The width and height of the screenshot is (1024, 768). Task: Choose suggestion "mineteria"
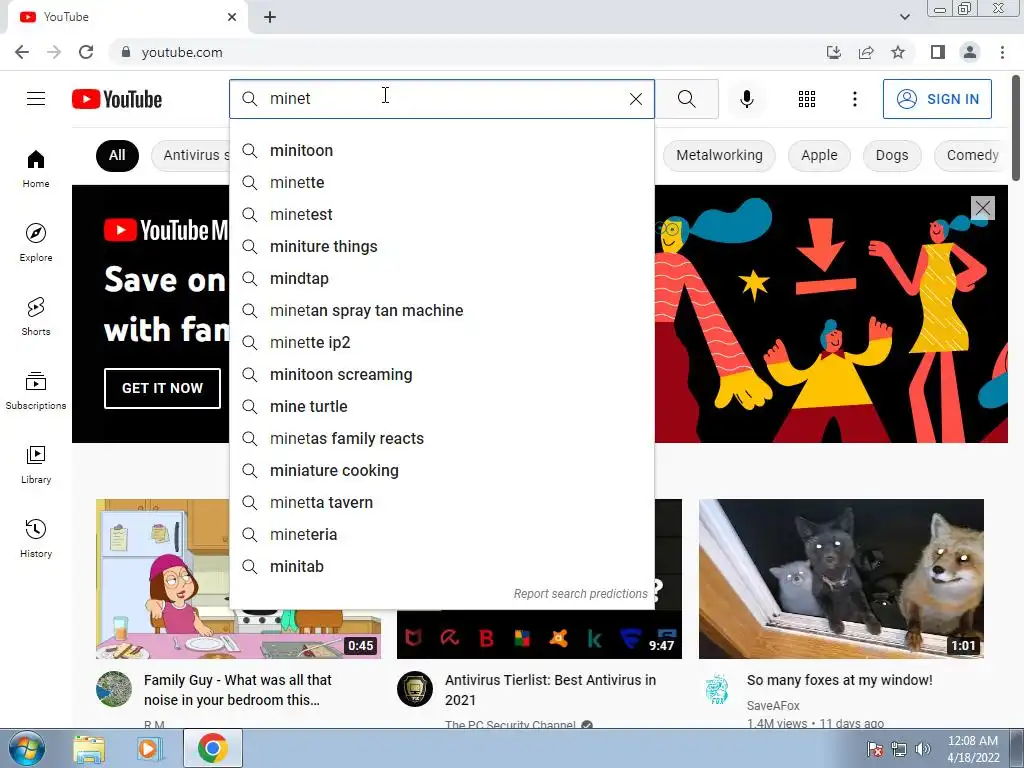tap(441, 534)
